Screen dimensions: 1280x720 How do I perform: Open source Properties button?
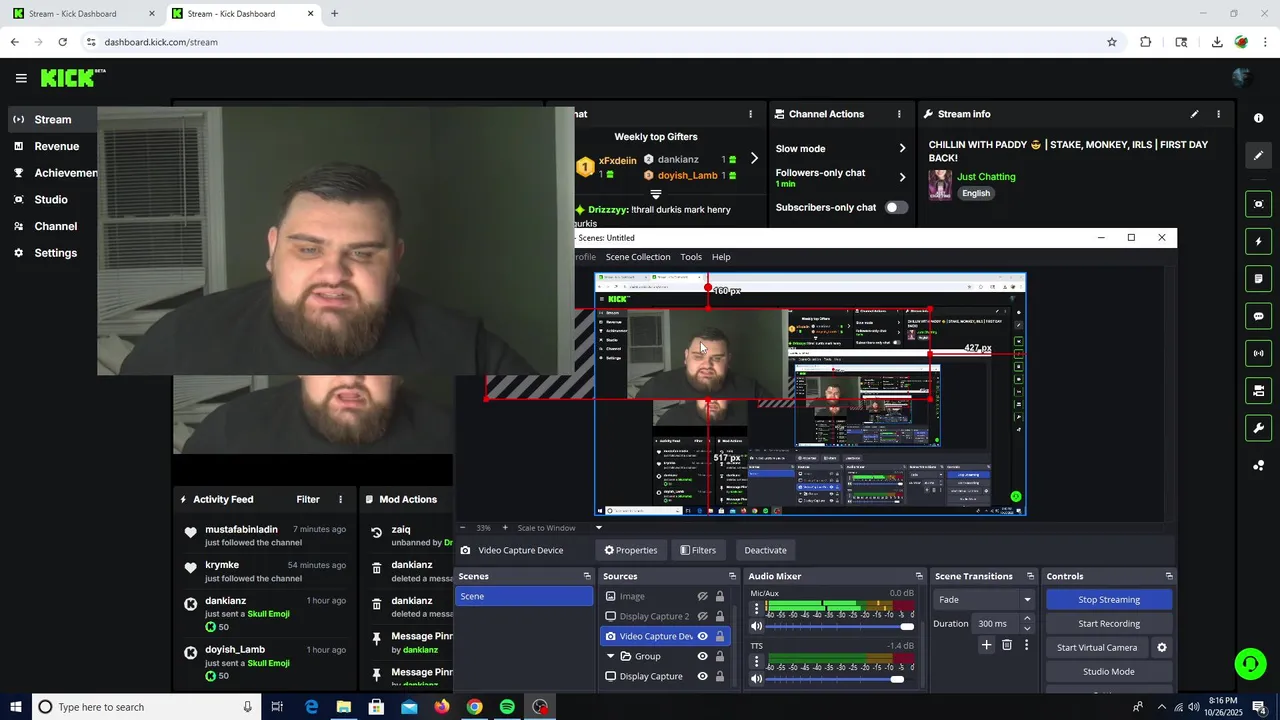click(631, 550)
